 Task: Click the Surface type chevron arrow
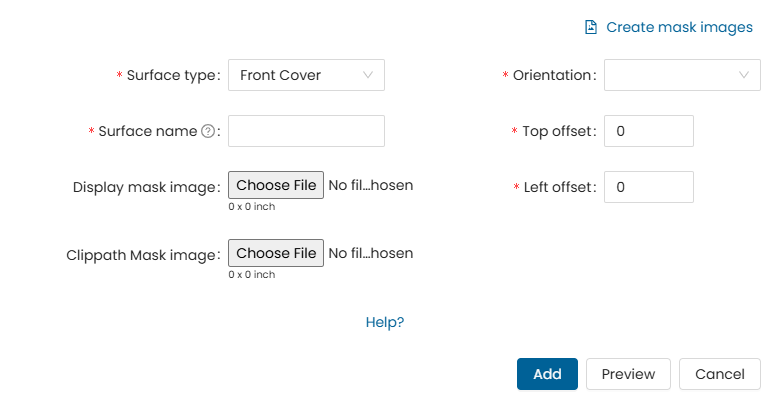point(368,75)
